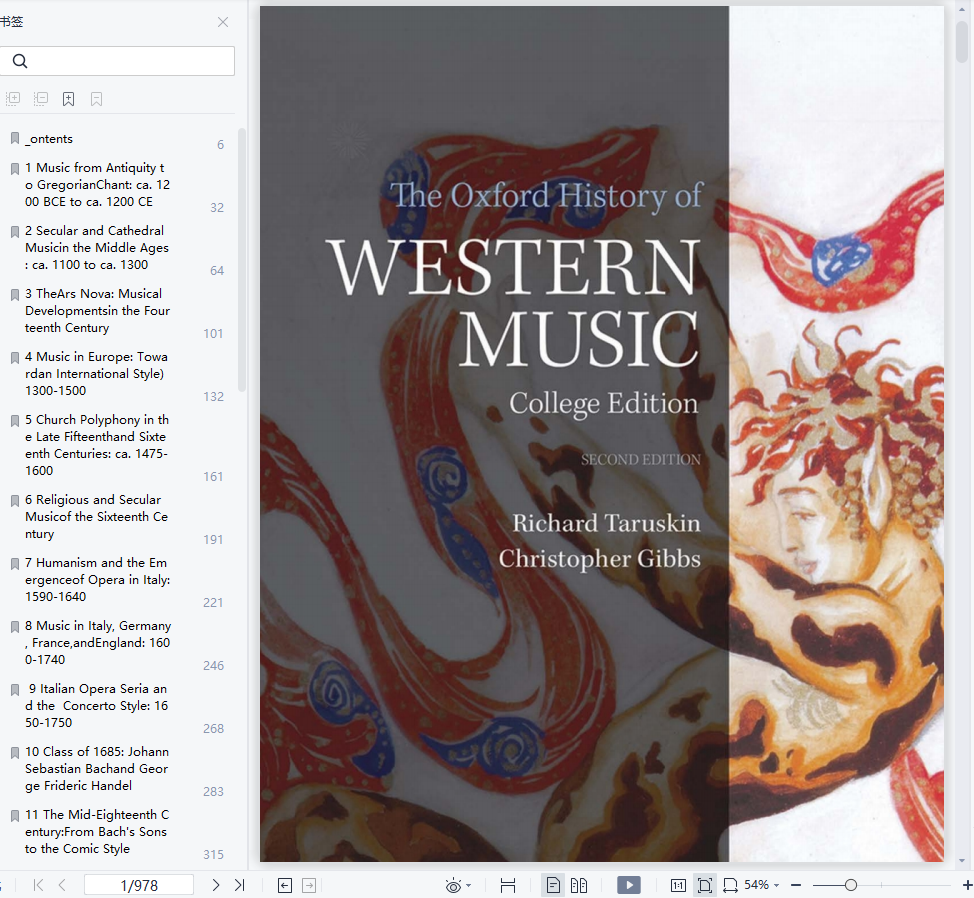Click the magnifier search icon

point(20,61)
